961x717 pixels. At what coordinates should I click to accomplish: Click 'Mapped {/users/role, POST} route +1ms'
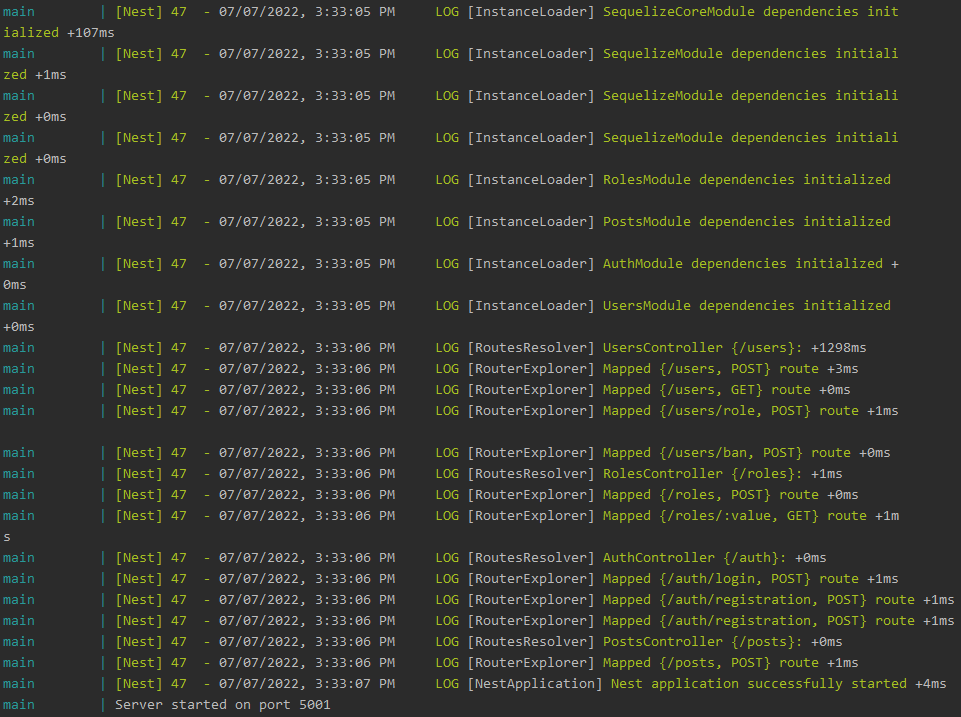[751, 411]
